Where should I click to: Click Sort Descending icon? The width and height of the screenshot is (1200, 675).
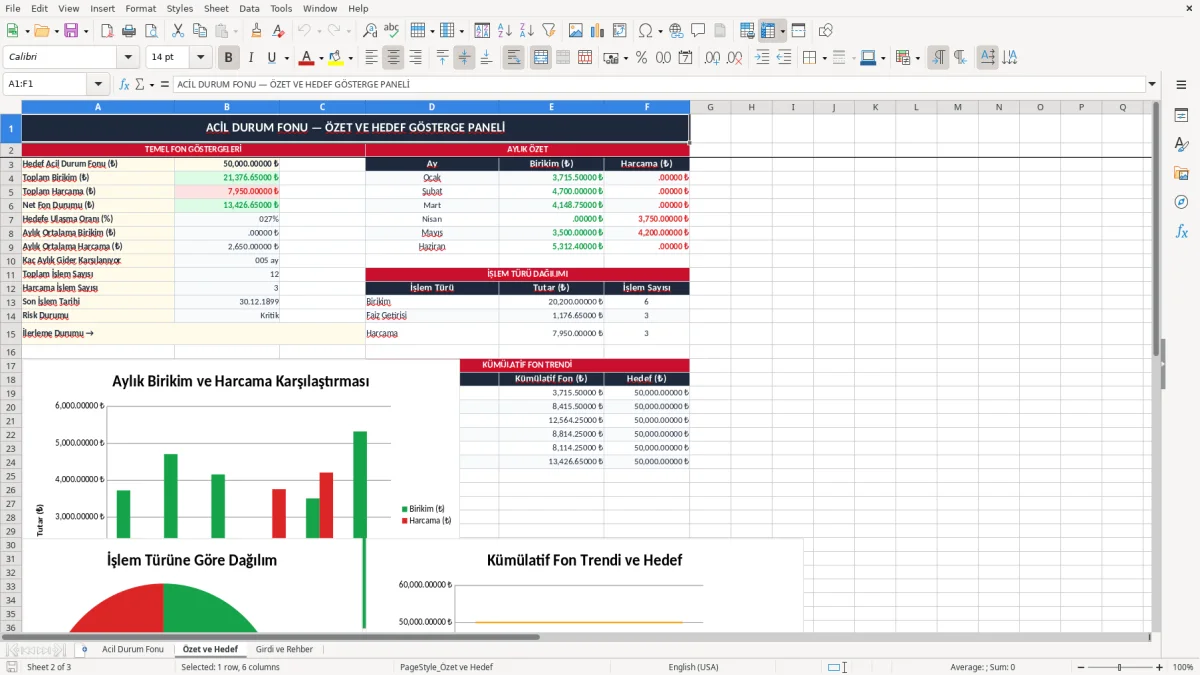point(526,31)
